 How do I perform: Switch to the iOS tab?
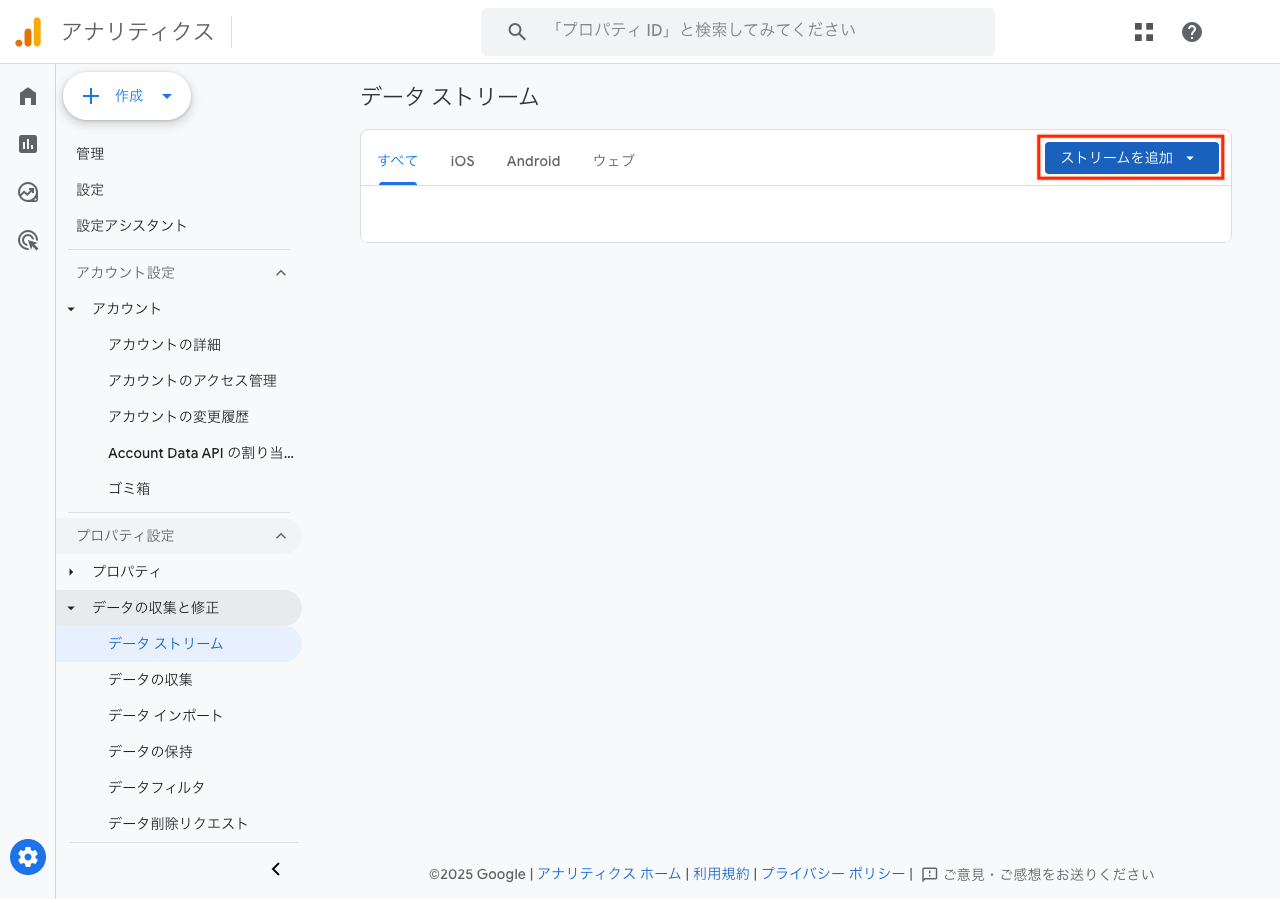[x=461, y=160]
